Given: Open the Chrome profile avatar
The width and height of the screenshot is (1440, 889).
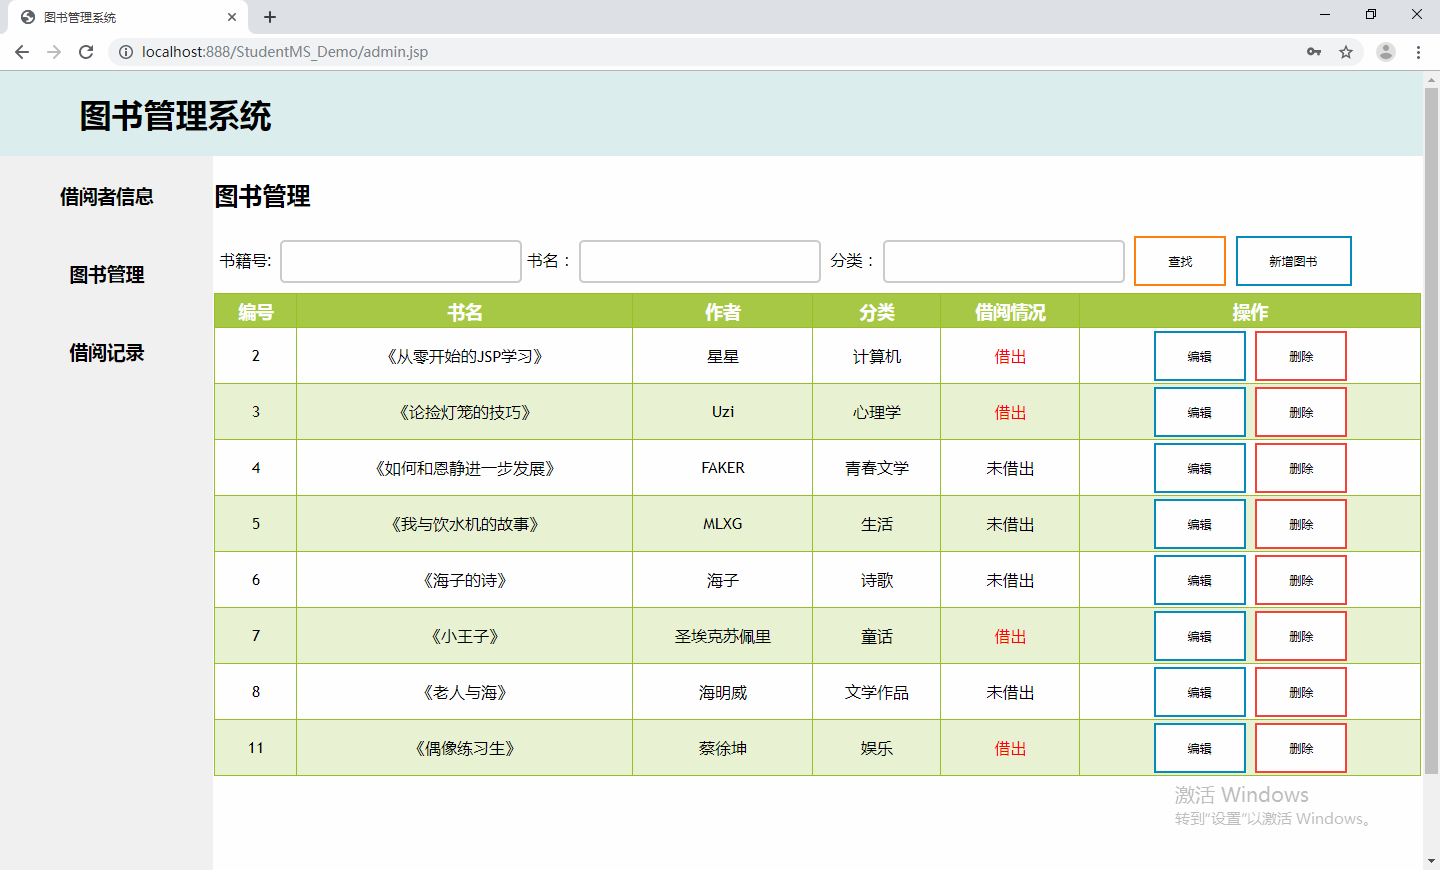Looking at the screenshot, I should (1385, 52).
